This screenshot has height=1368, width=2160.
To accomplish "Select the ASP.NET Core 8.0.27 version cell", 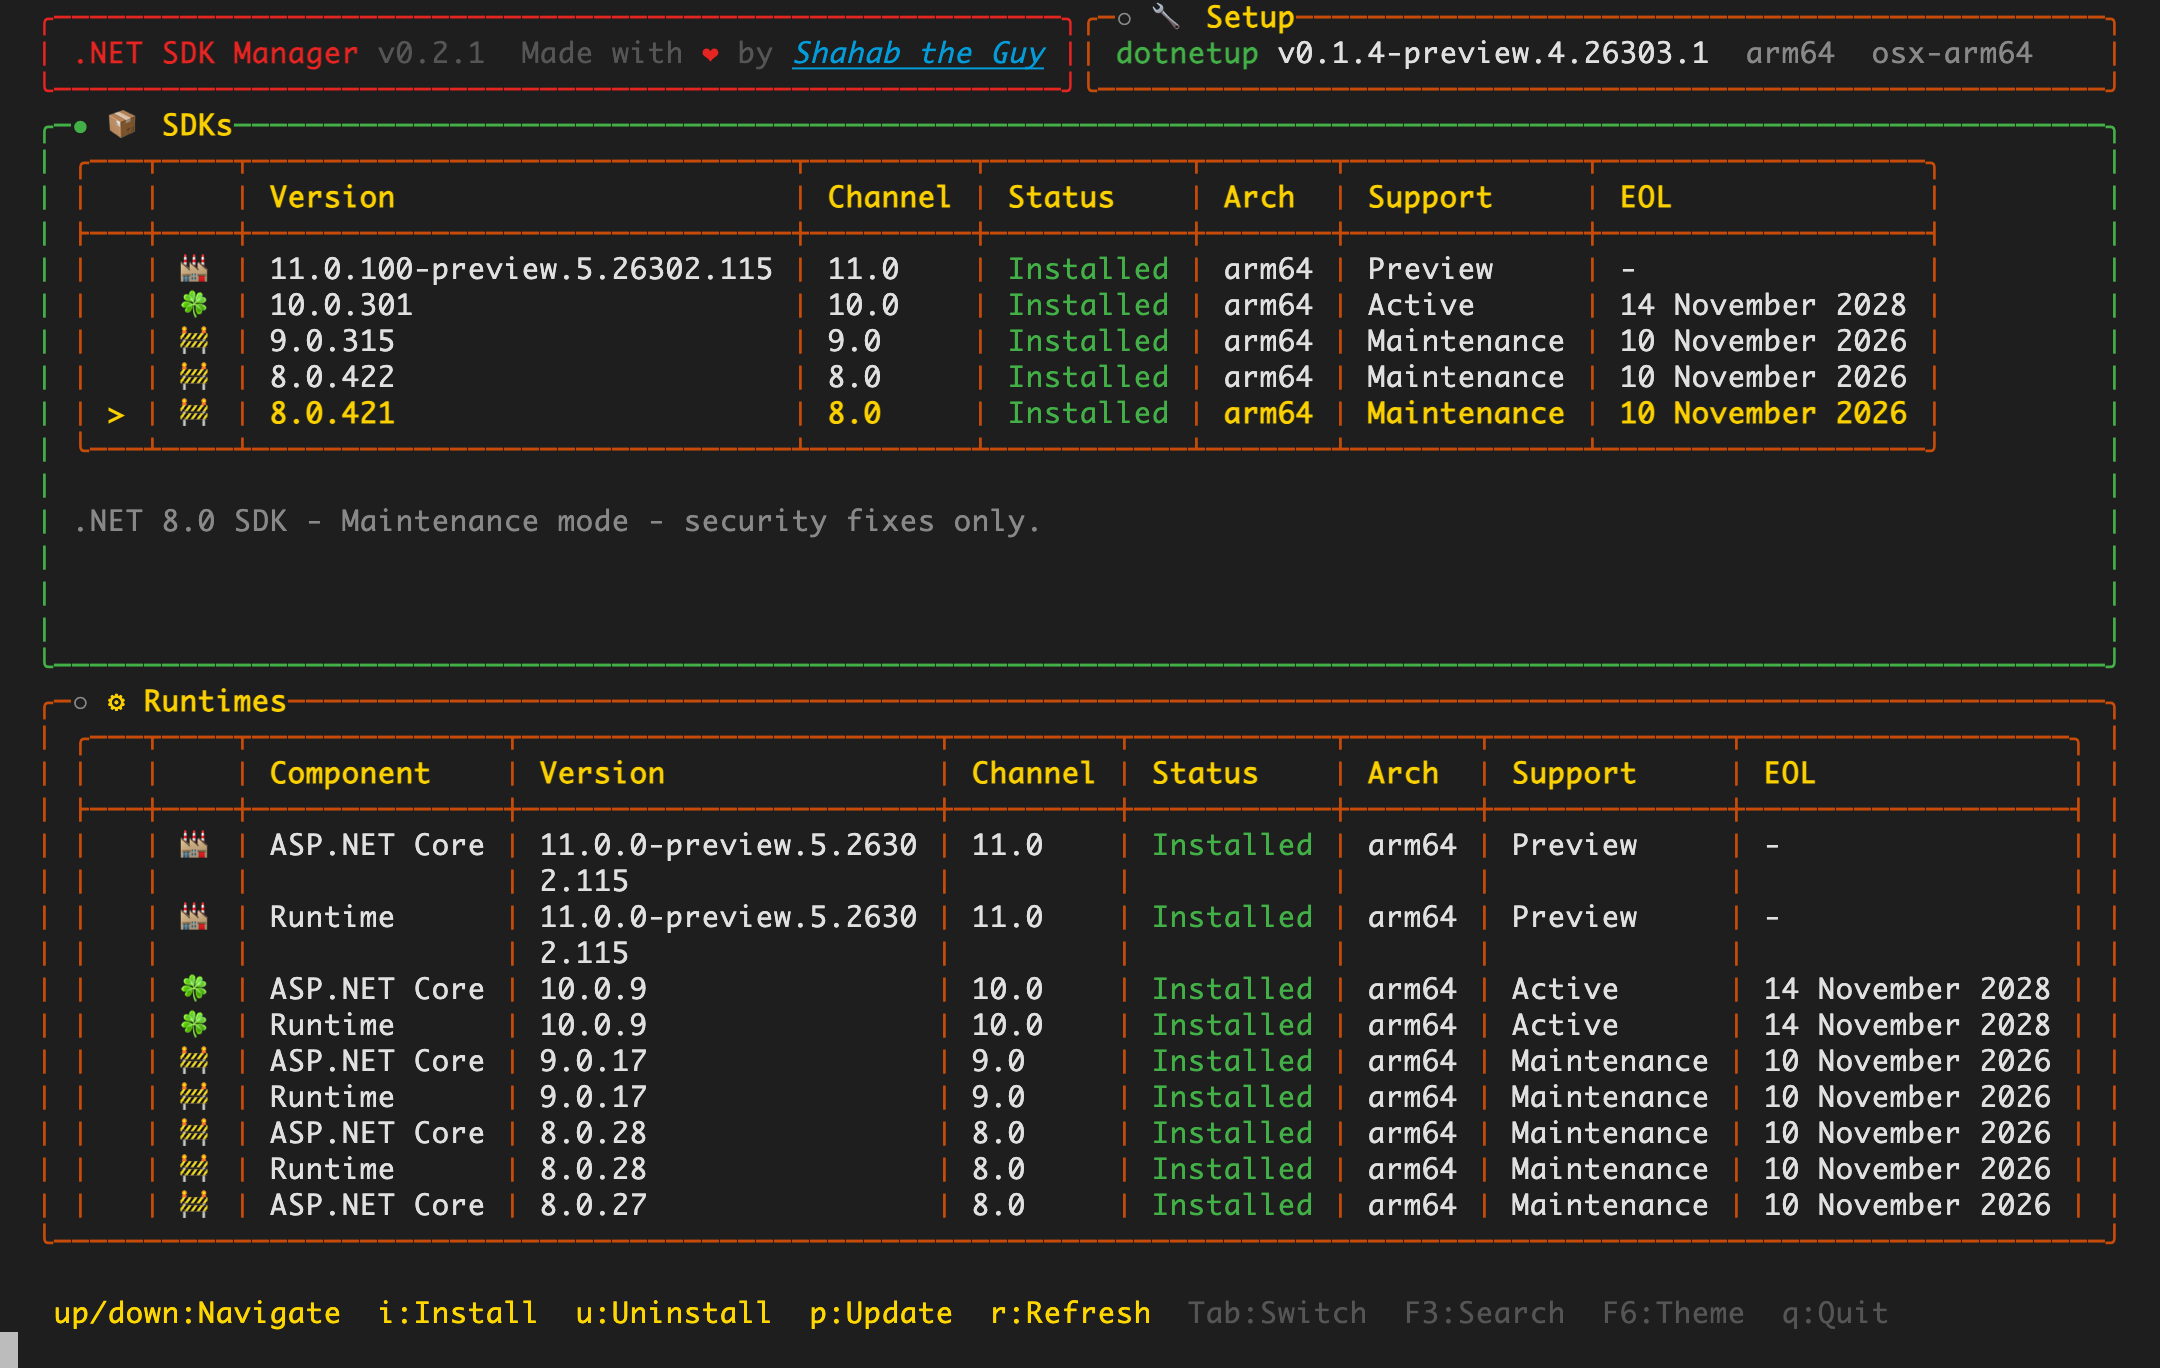I will (x=593, y=1205).
